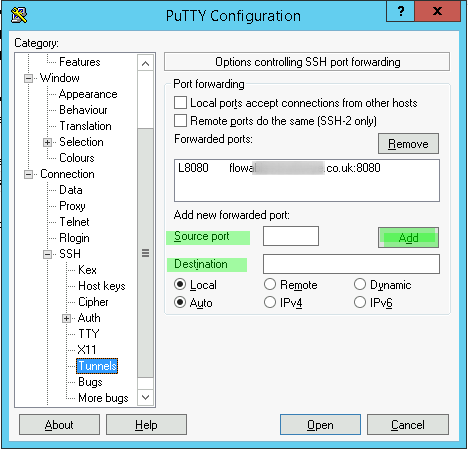Click the category list scrollbar thumb

click(145, 253)
